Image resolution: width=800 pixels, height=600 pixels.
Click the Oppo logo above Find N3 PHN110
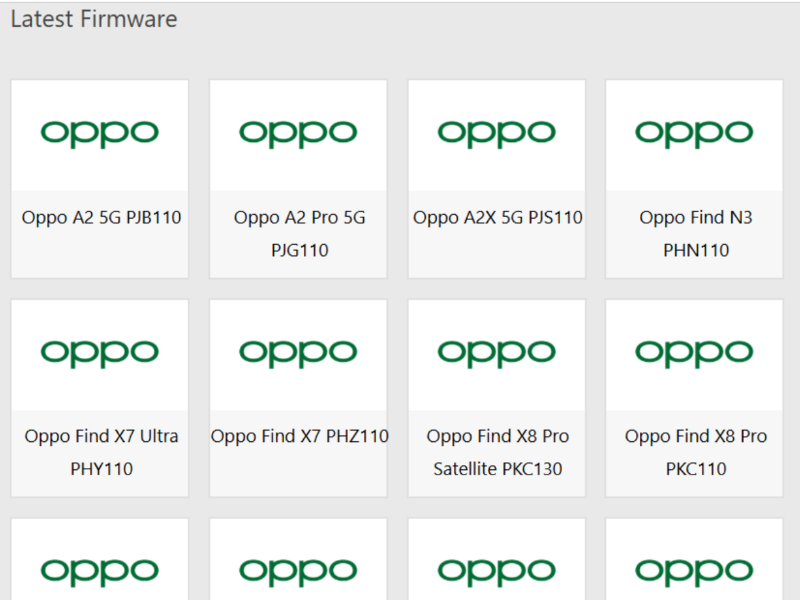[695, 133]
